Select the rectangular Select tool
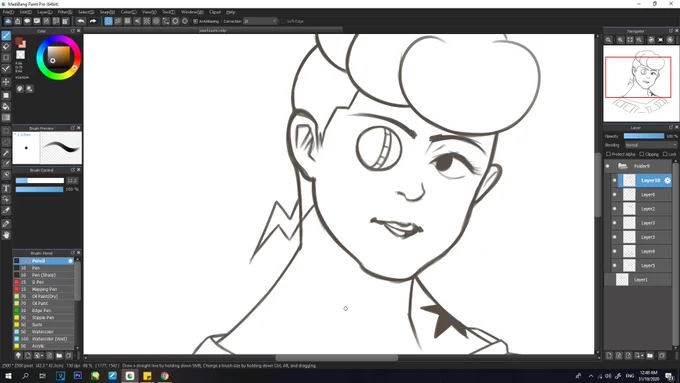 click(6, 131)
